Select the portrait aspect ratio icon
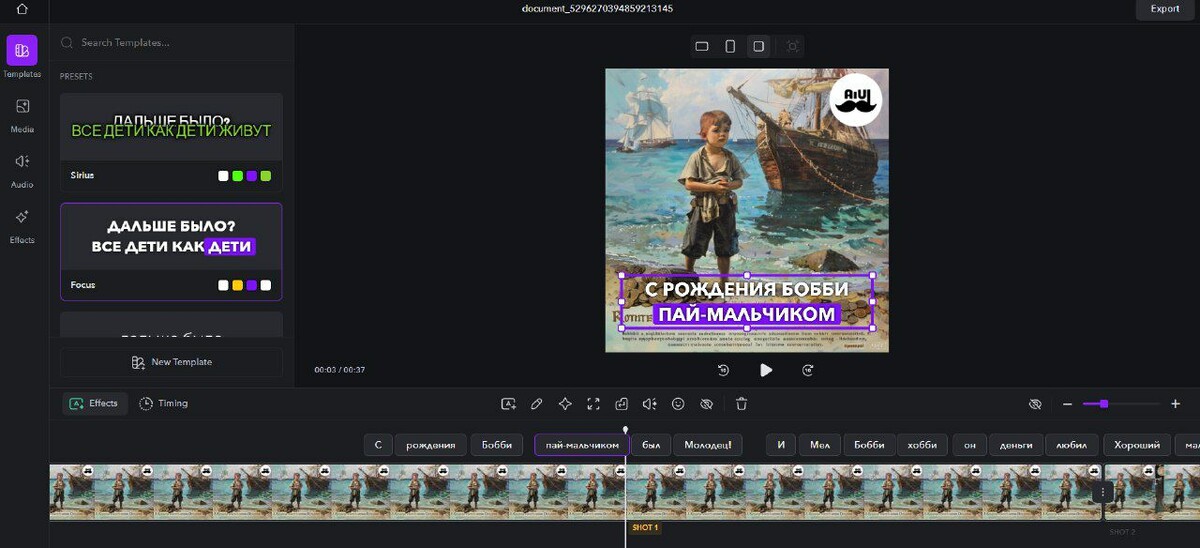 point(730,46)
